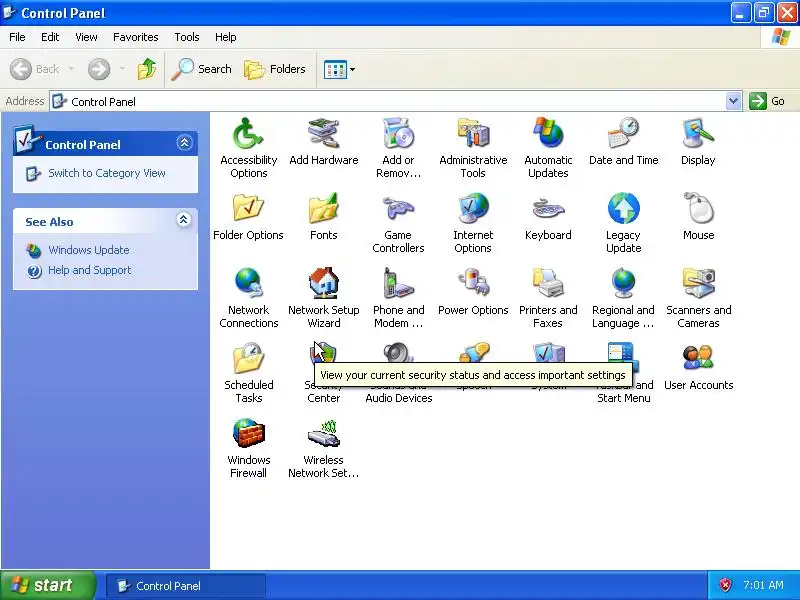Open Network Connections icon

coord(248,284)
